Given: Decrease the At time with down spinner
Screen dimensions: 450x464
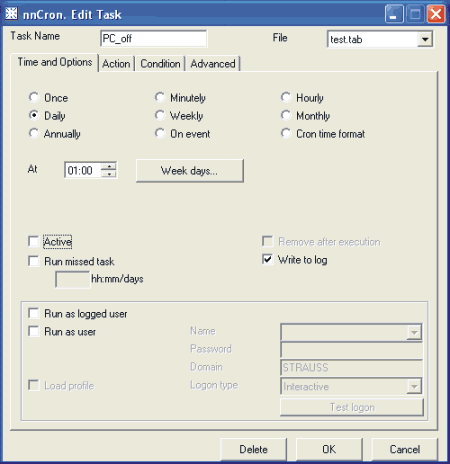Looking at the screenshot, I should 109,174.
